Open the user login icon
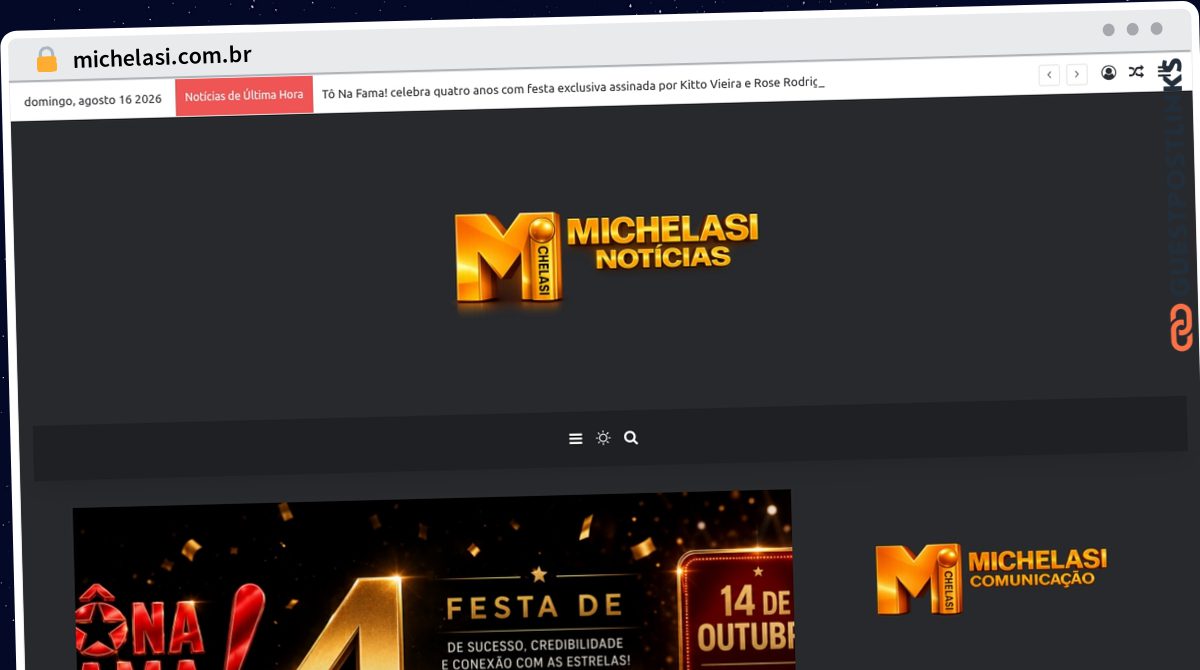Image resolution: width=1200 pixels, height=670 pixels. (x=1109, y=72)
